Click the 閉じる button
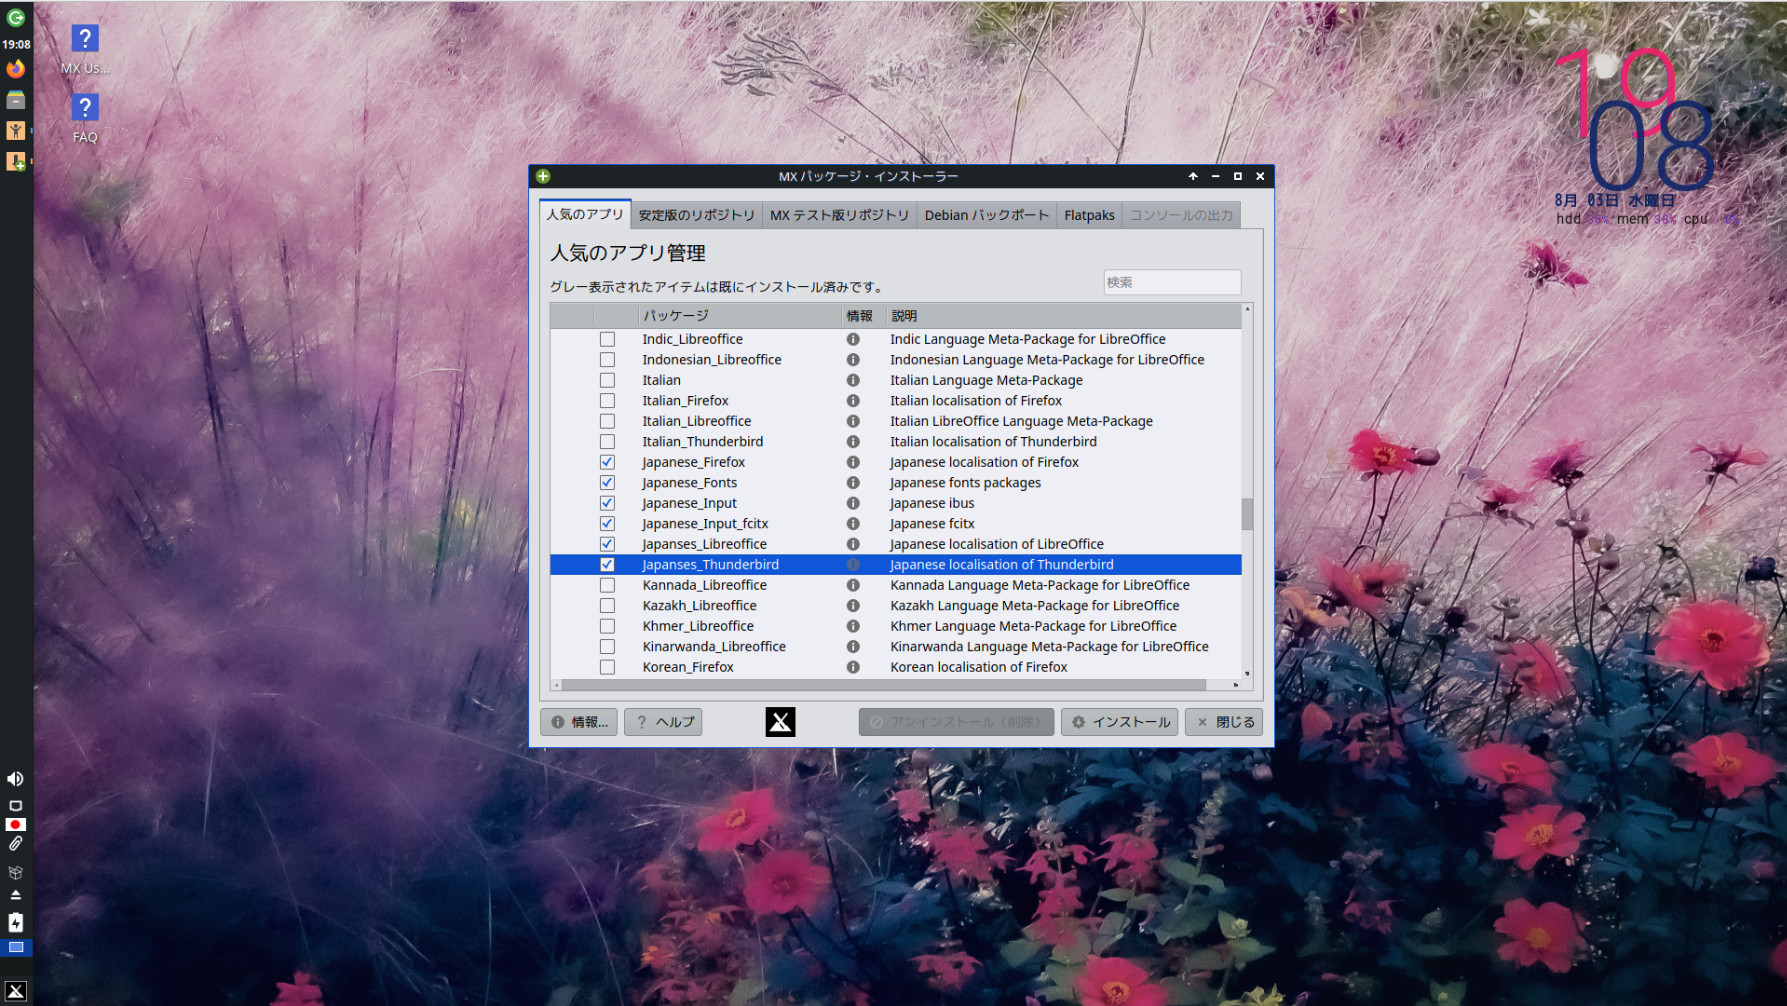1787x1006 pixels. point(1224,722)
